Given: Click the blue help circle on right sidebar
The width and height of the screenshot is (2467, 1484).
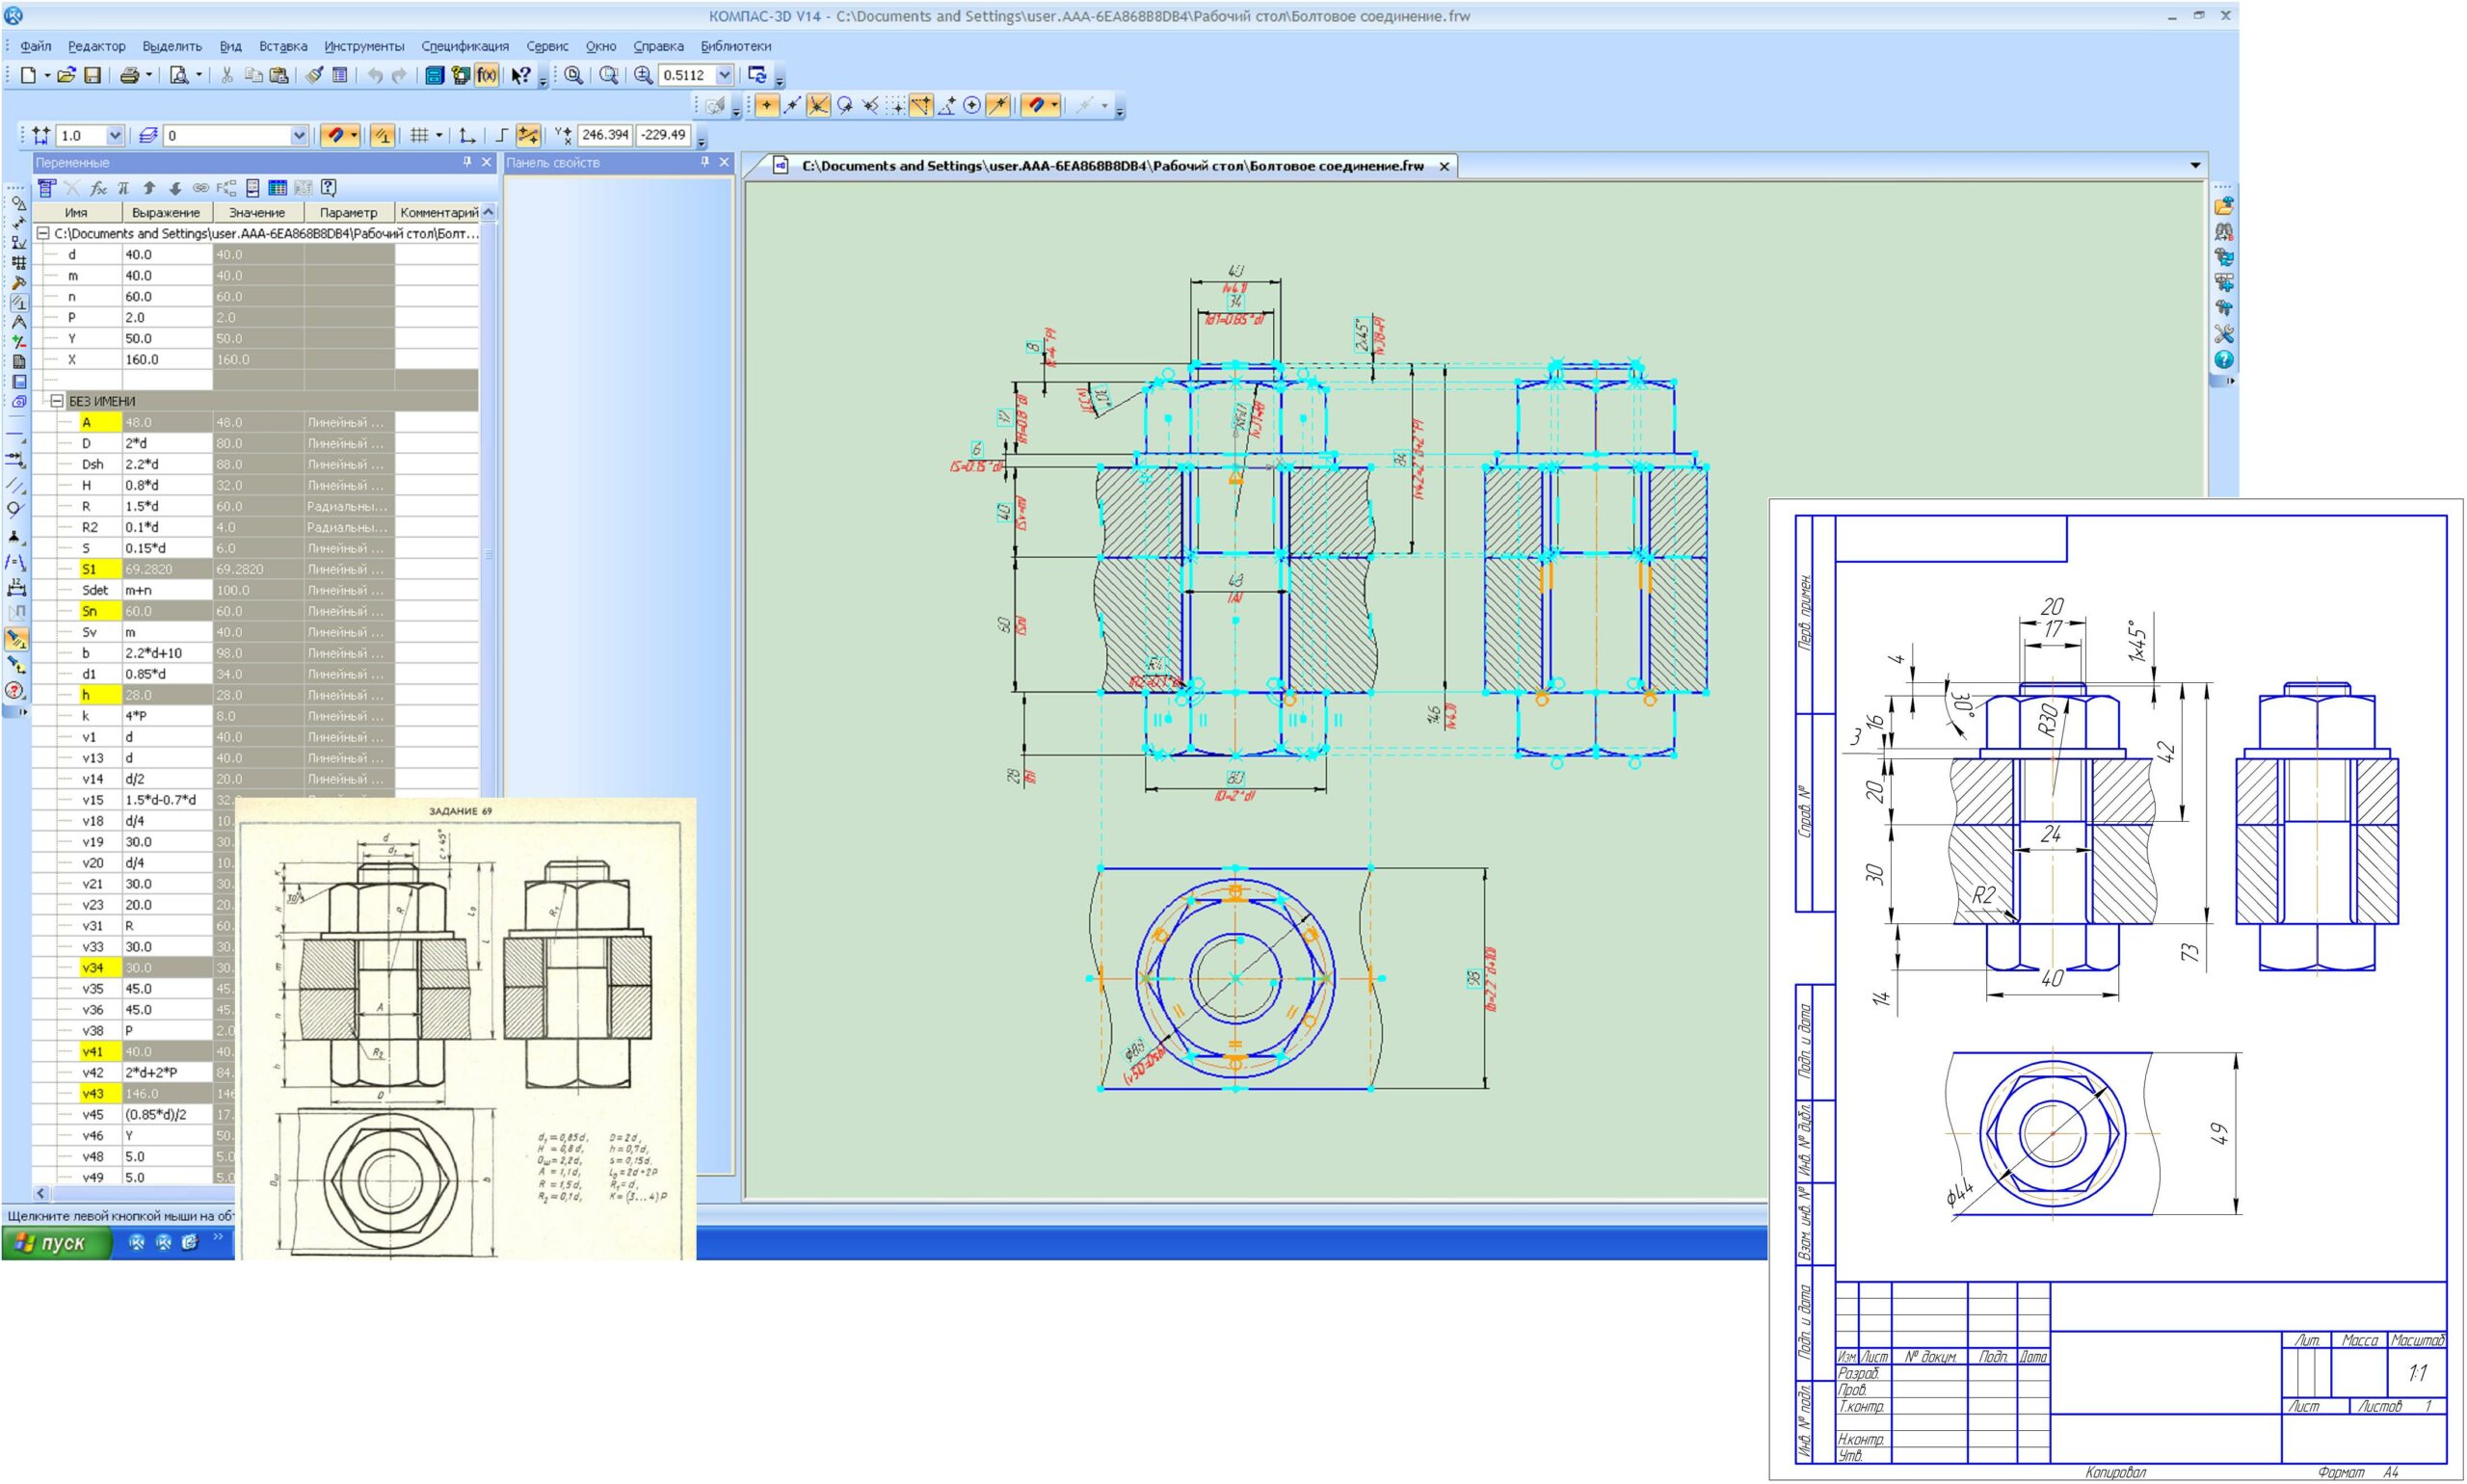Looking at the screenshot, I should tap(2223, 360).
